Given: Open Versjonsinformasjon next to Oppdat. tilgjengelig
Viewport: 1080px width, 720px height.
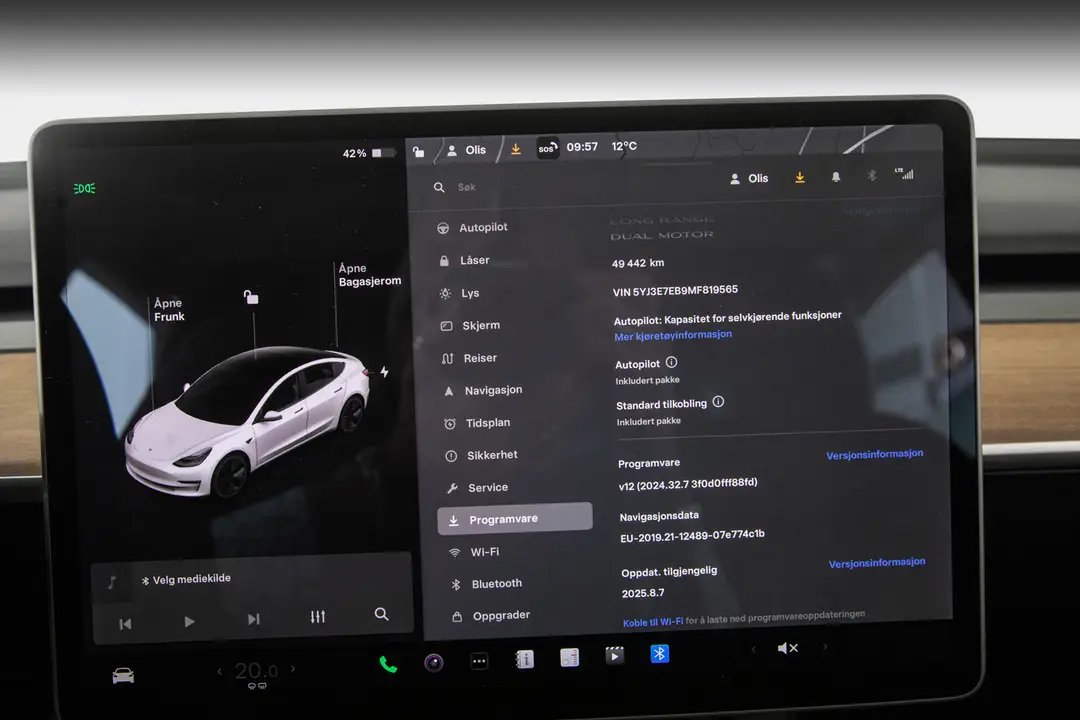Looking at the screenshot, I should (877, 563).
